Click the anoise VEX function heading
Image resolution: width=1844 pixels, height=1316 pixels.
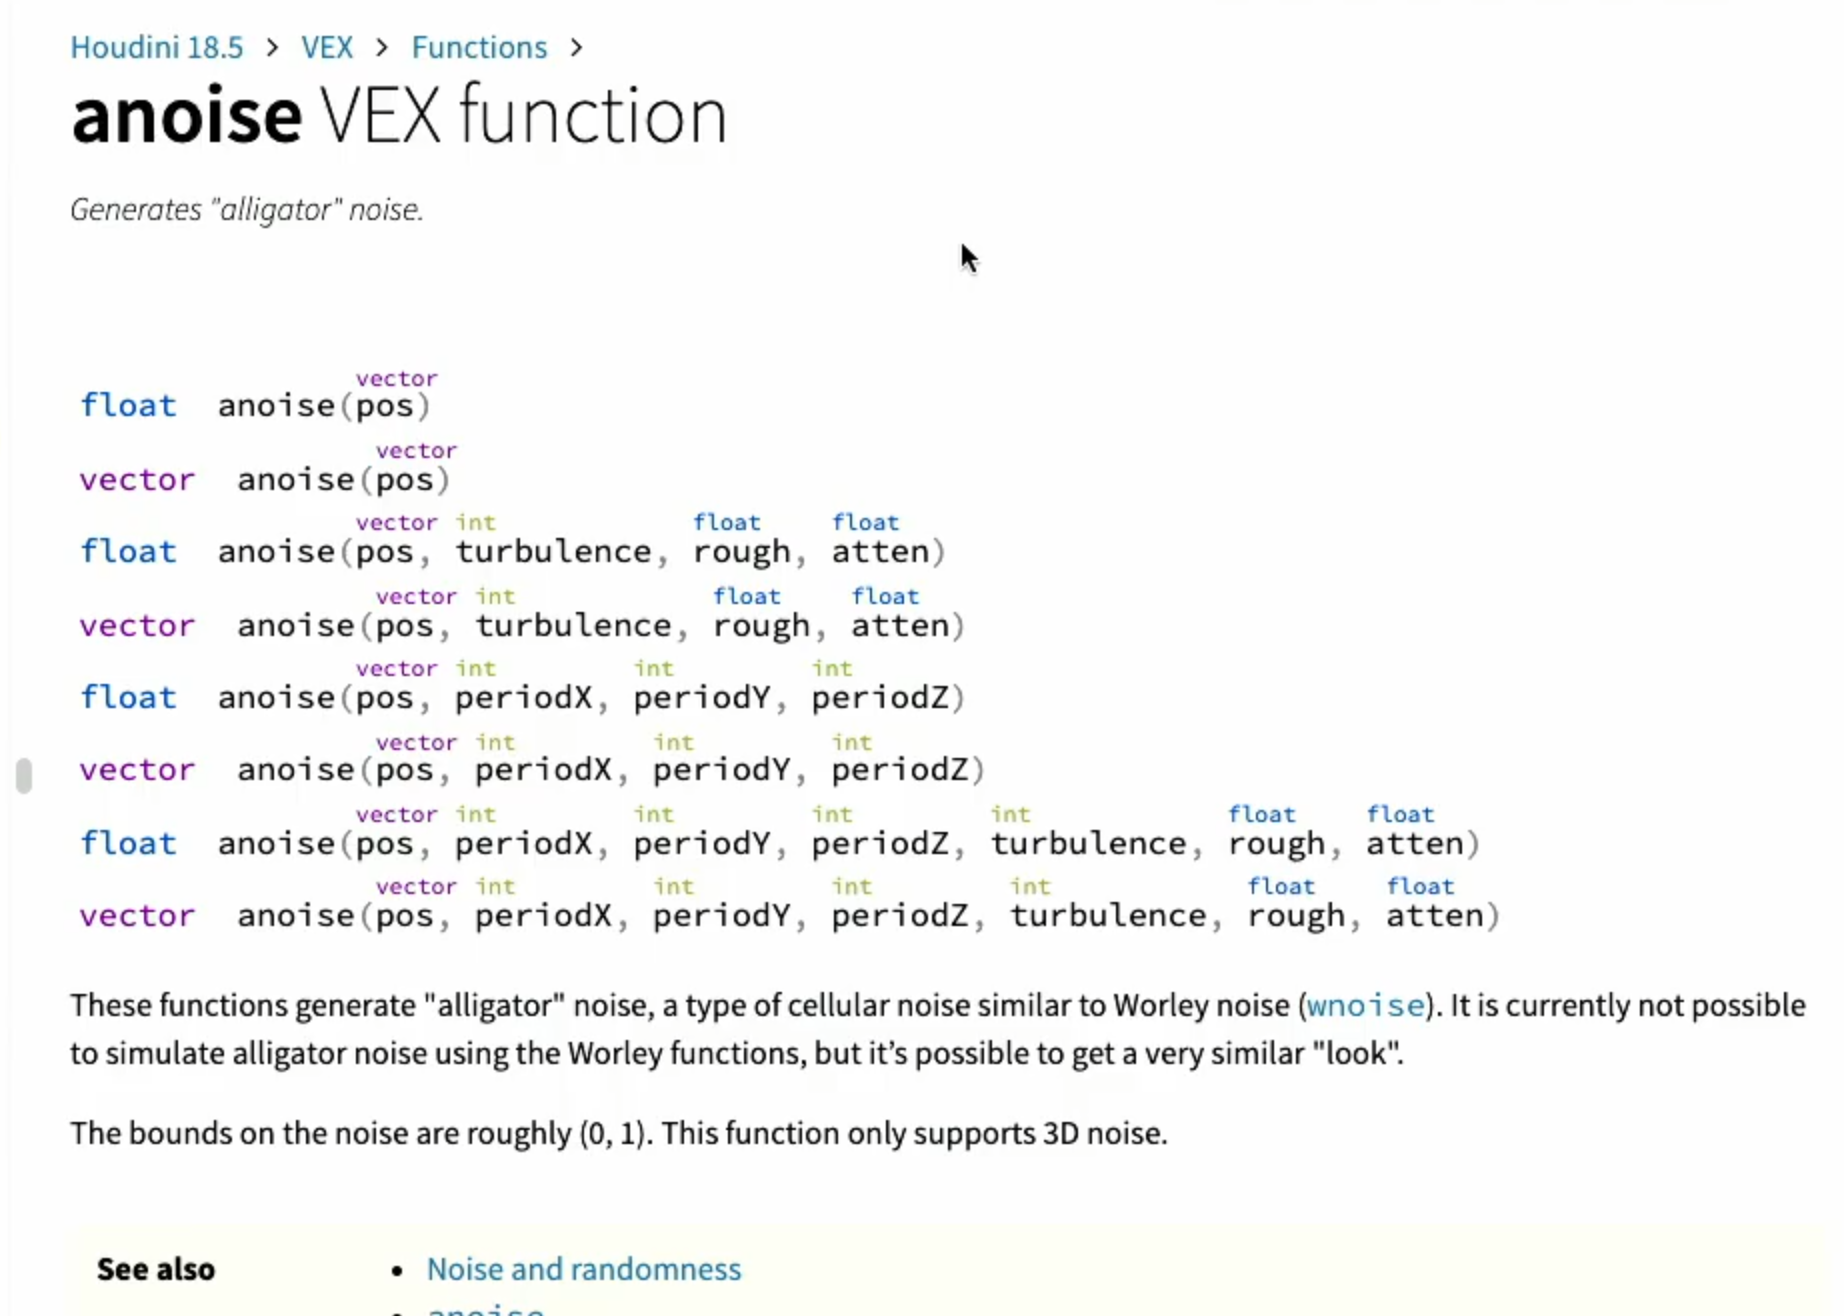click(399, 116)
